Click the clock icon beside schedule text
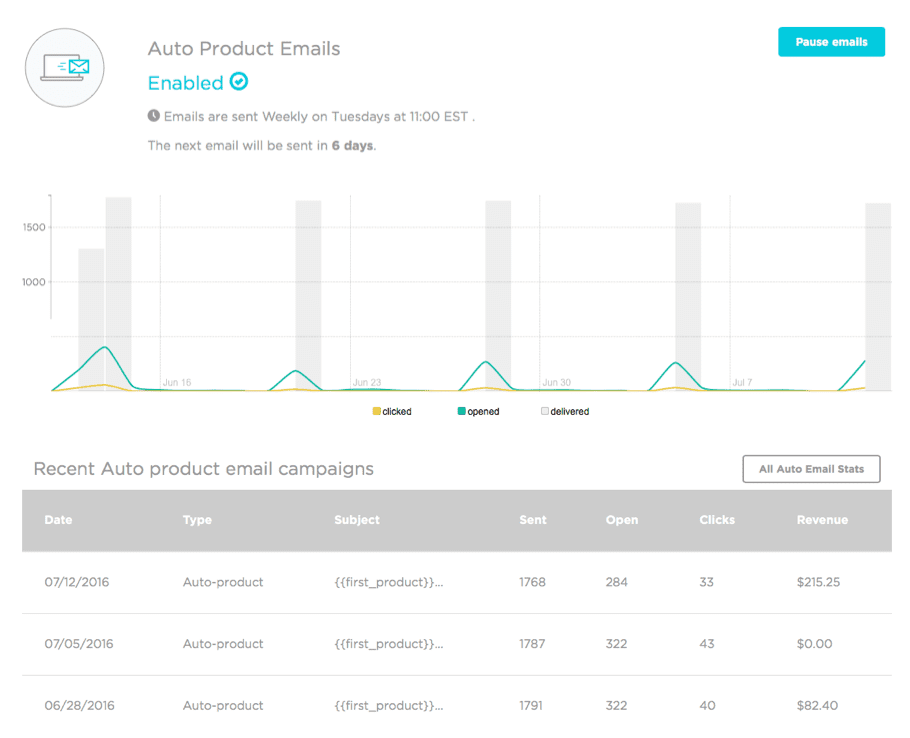Viewport: 910px width, 738px height. (x=154, y=116)
